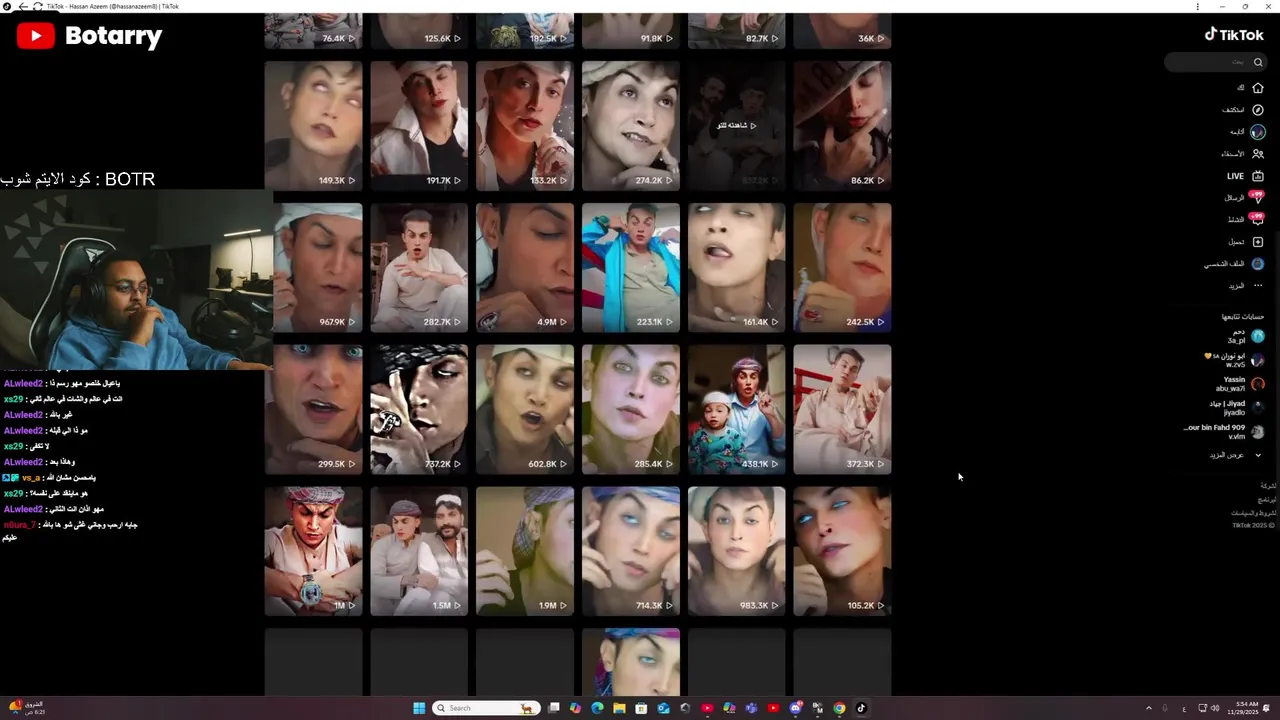Open the video with 285.4K views

tap(631, 409)
